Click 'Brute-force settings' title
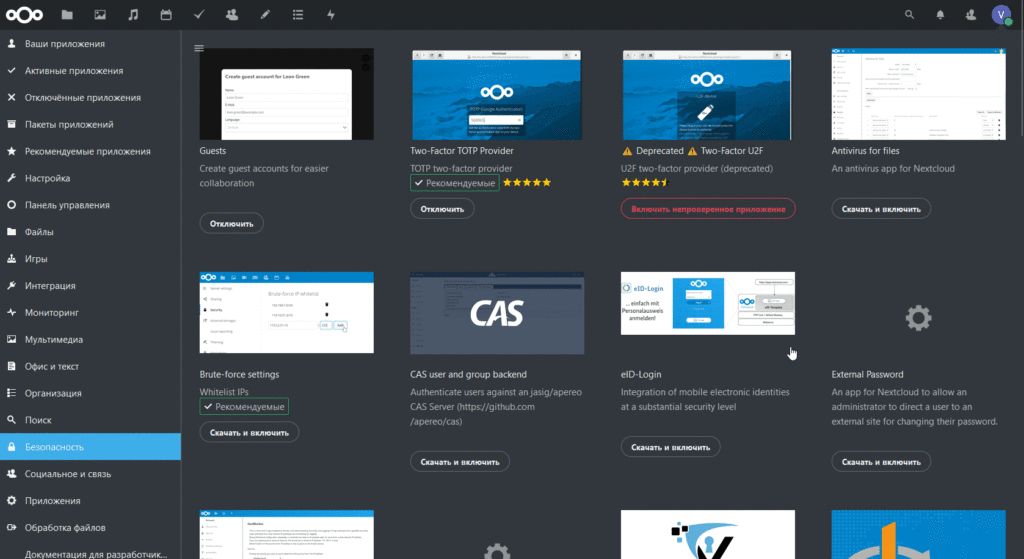The height and width of the screenshot is (559, 1024). pyautogui.click(x=239, y=374)
